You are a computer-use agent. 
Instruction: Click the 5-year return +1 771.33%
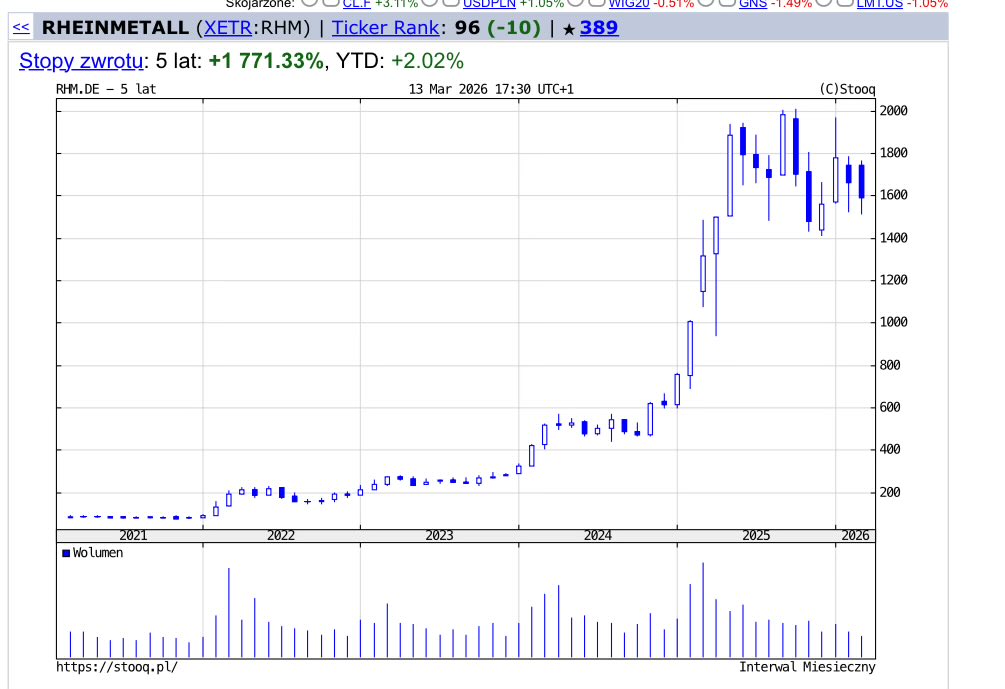[266, 61]
